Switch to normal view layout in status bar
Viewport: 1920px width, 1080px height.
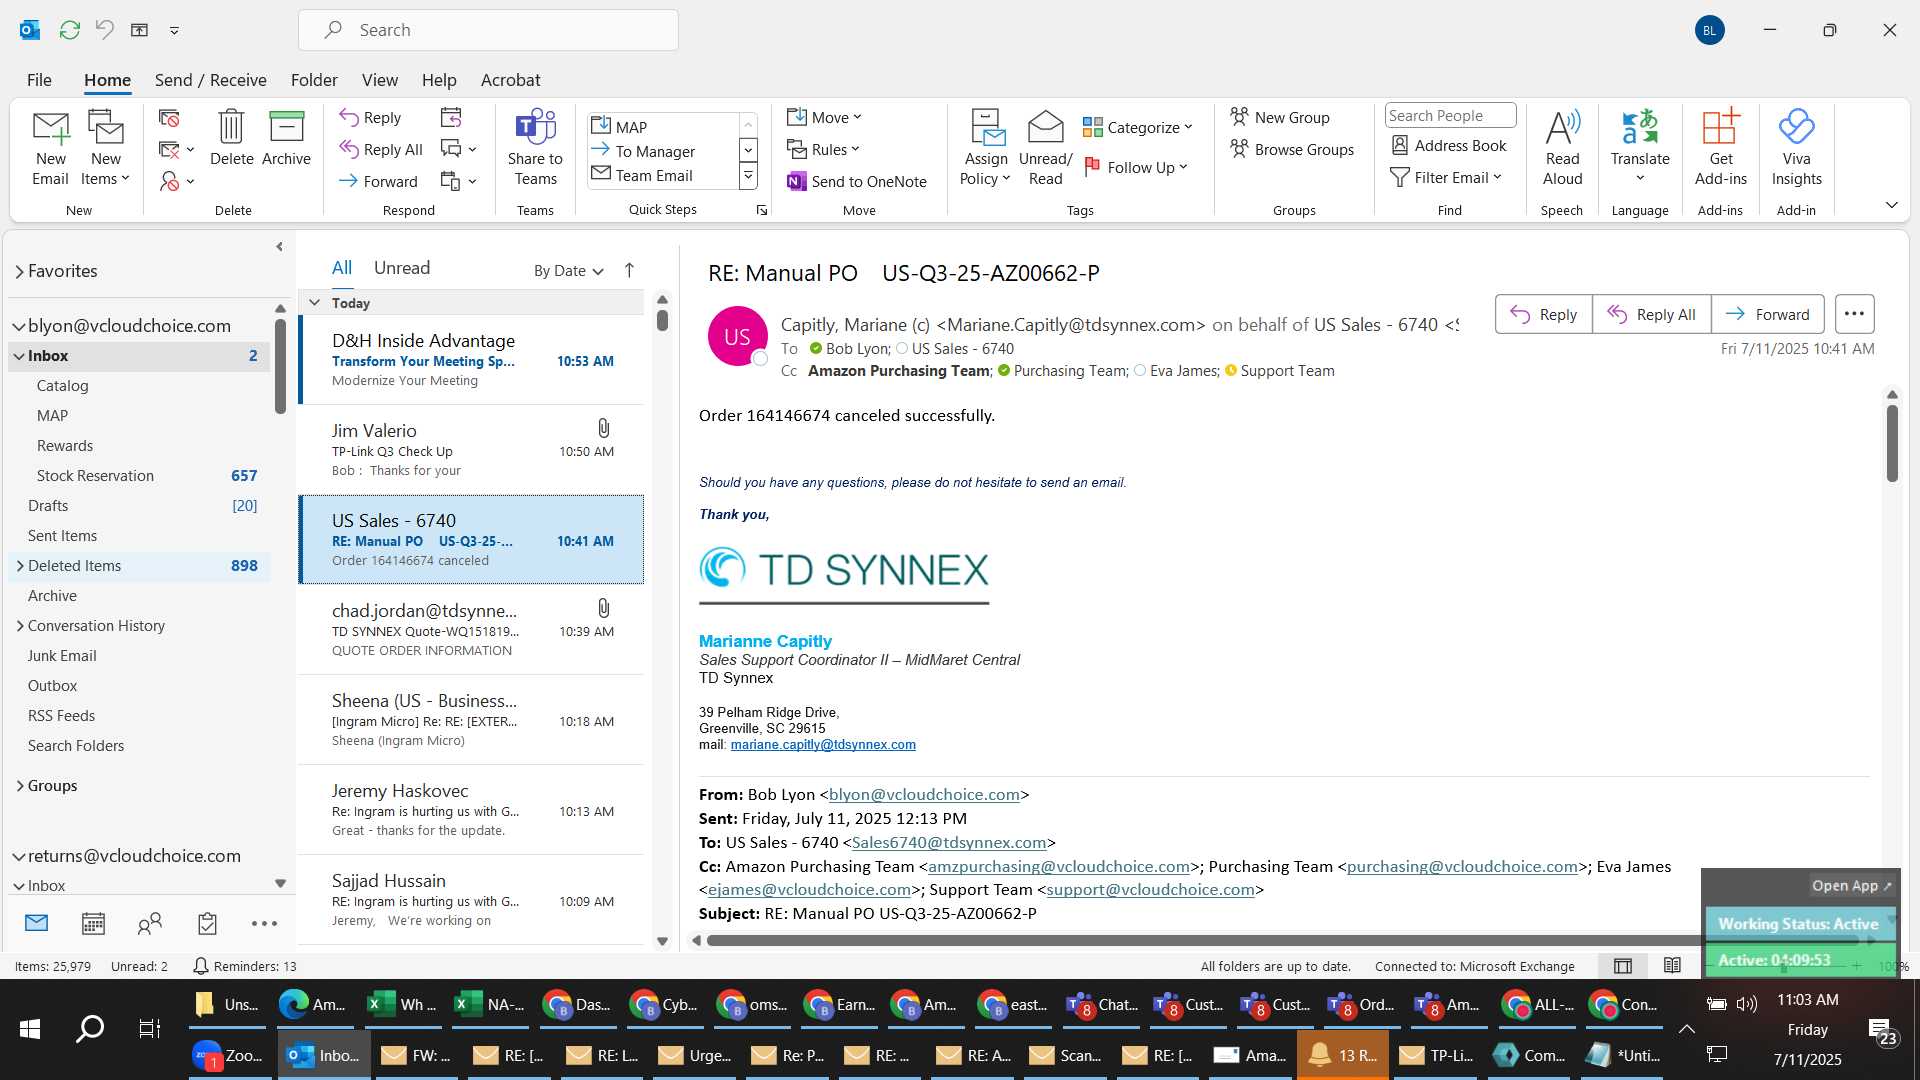click(x=1623, y=966)
